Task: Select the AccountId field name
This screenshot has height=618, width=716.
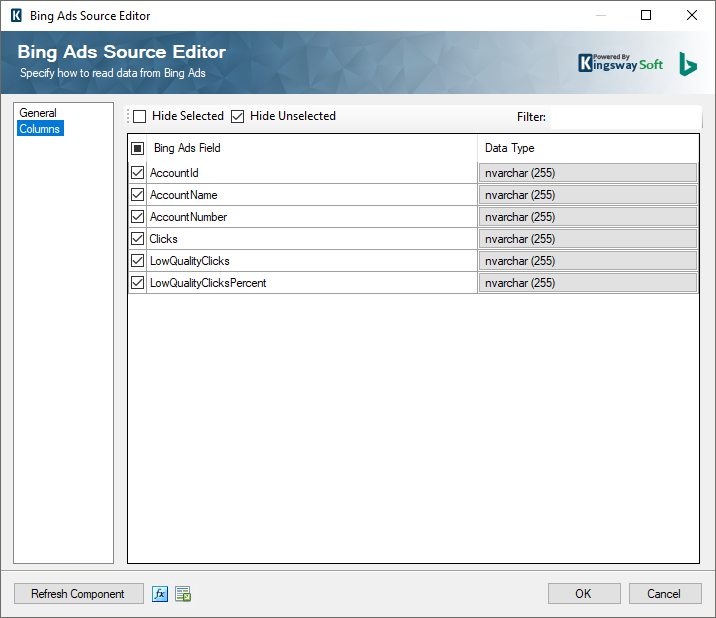Action: point(174,173)
